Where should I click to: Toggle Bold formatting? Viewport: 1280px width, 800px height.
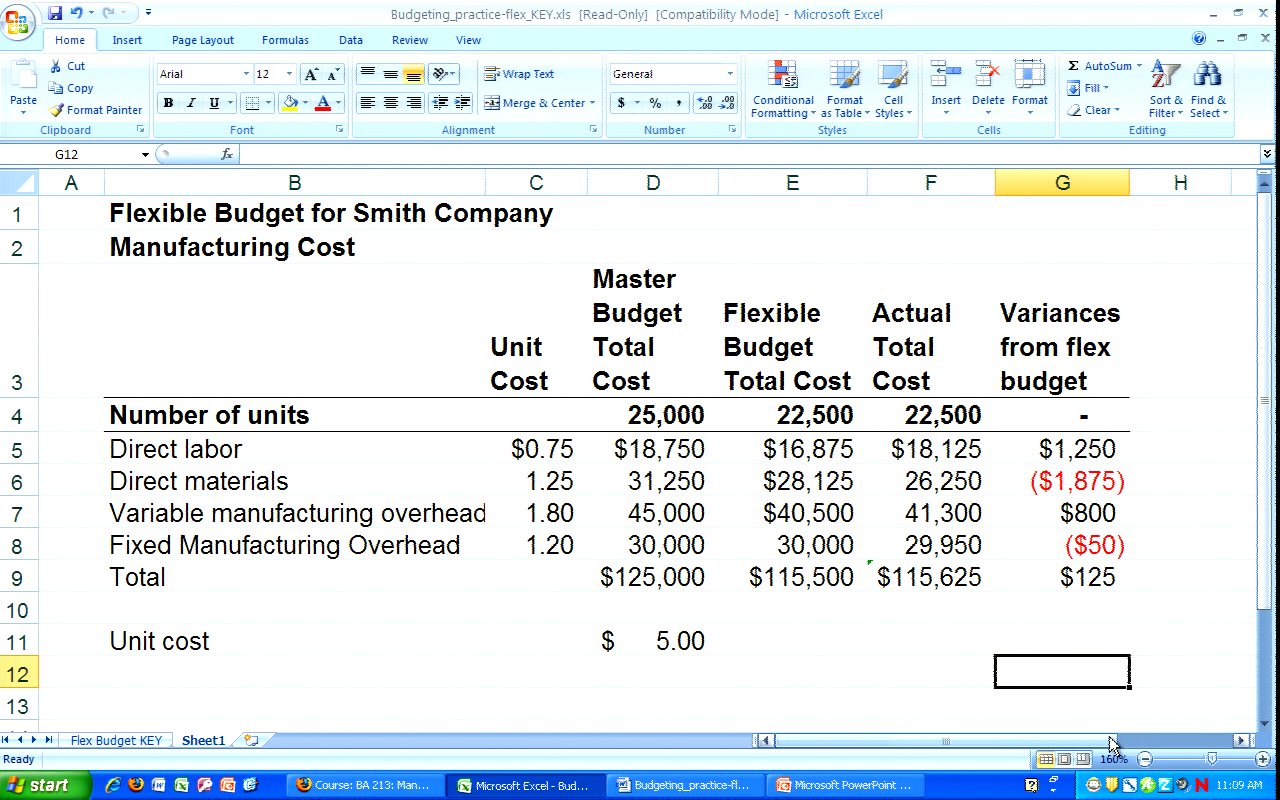pyautogui.click(x=168, y=103)
